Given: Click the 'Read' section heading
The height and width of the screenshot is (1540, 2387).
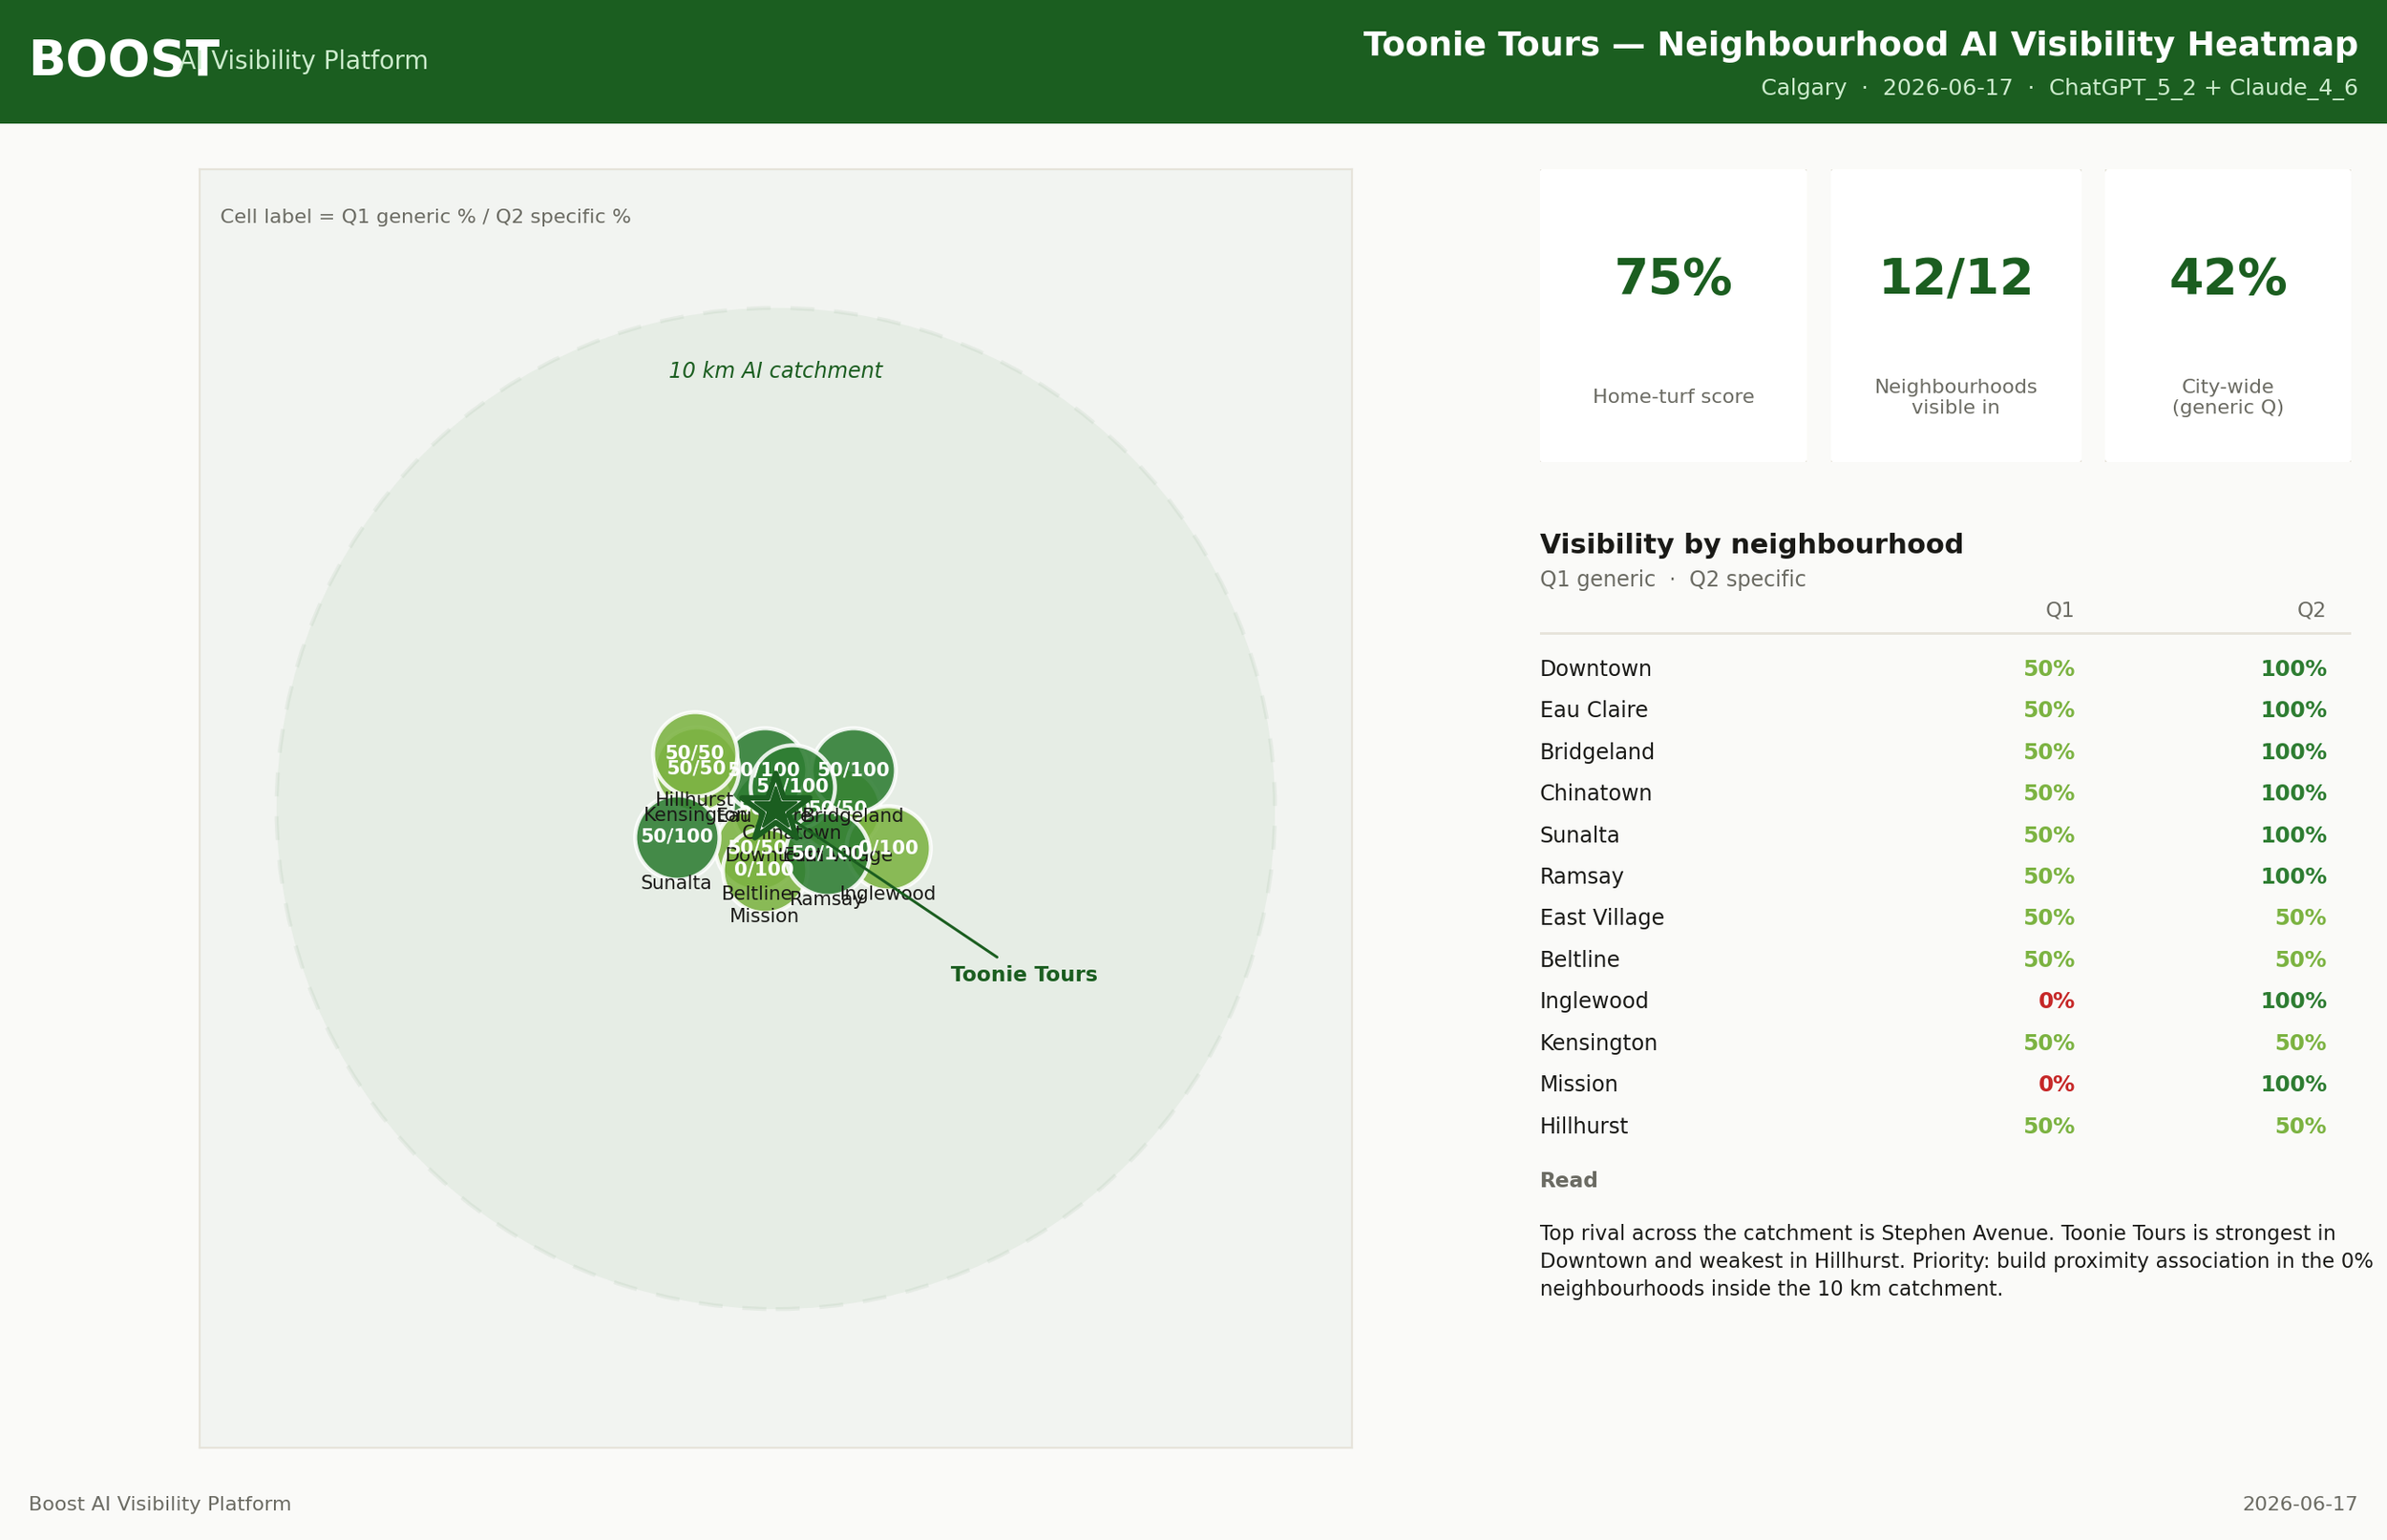Looking at the screenshot, I should pyautogui.click(x=1568, y=1181).
